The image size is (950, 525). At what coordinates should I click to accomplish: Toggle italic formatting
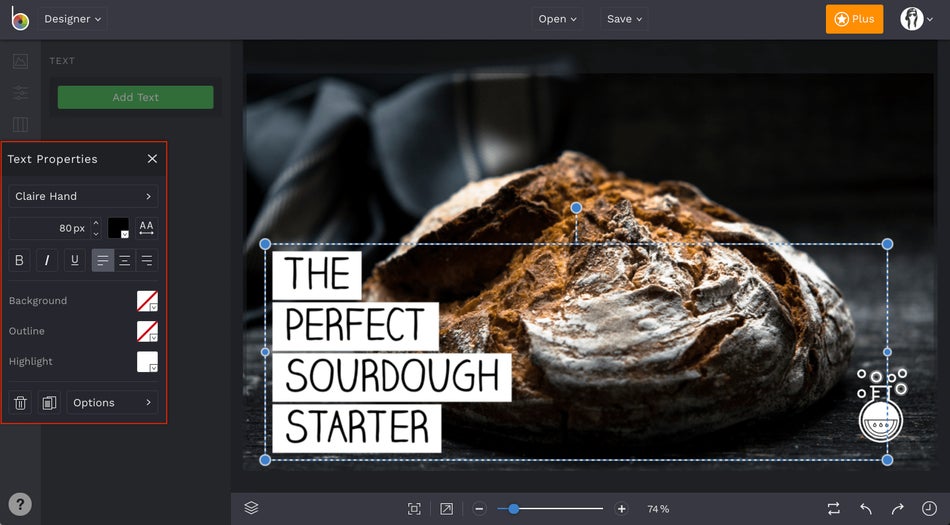47,260
